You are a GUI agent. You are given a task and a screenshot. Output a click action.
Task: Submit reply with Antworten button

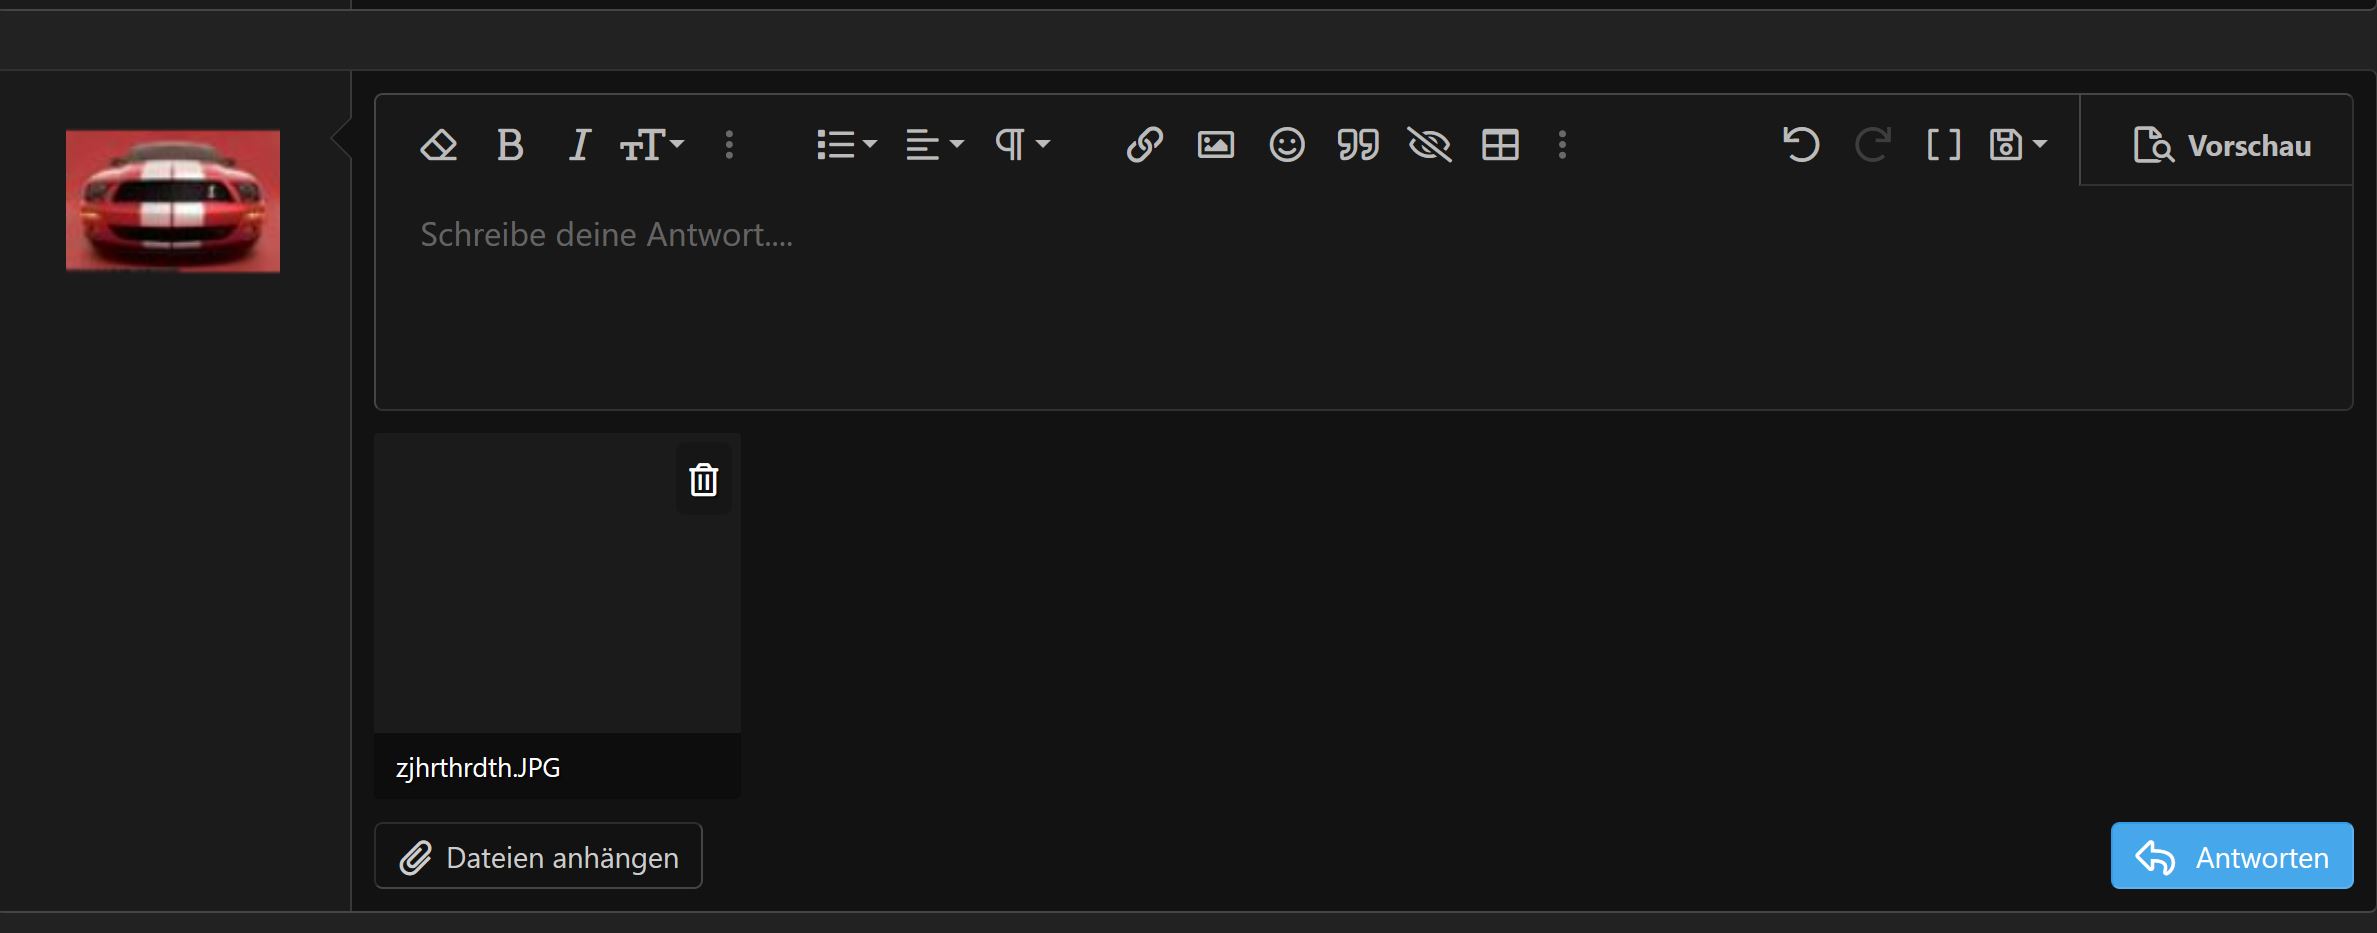pos(2232,856)
